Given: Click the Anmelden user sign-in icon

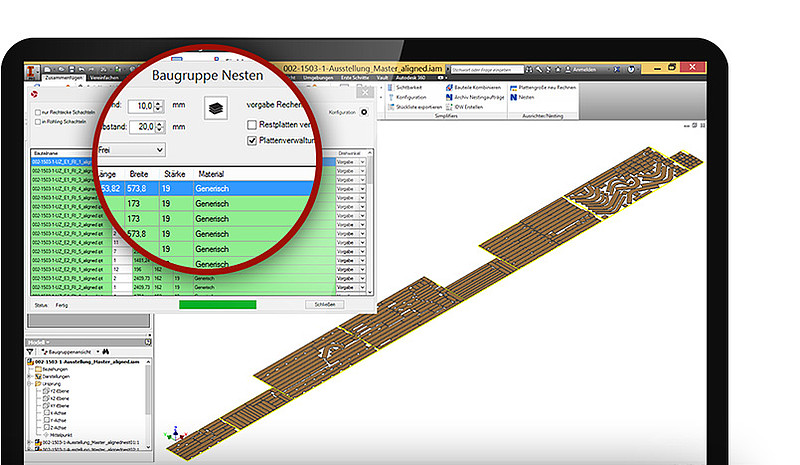Looking at the screenshot, I should point(568,69).
